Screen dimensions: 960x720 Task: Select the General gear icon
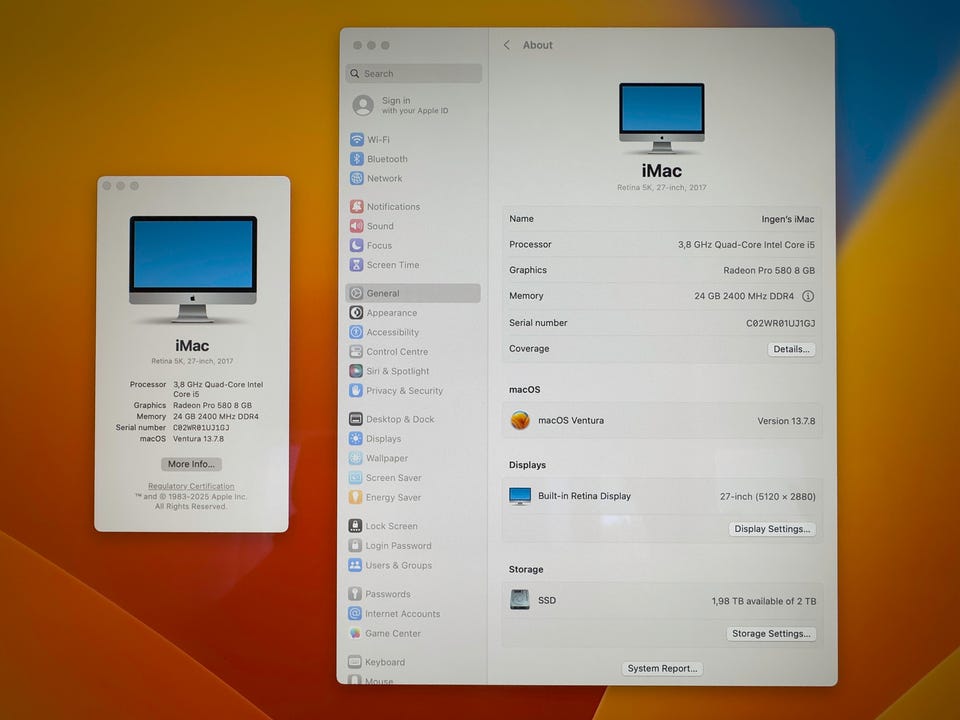coord(356,293)
